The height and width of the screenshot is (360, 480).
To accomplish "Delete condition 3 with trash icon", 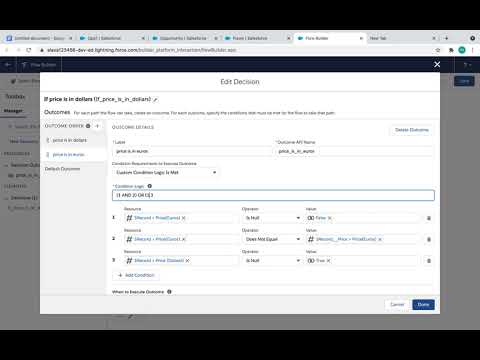I will point(429,261).
